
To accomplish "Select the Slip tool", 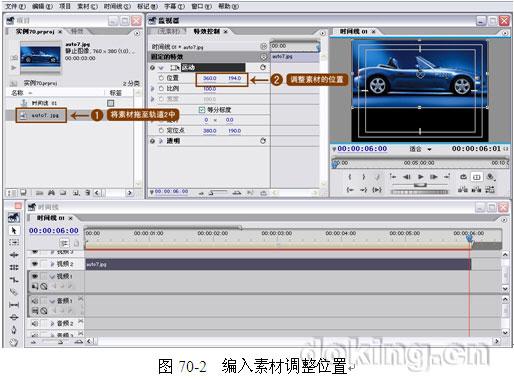I will (x=14, y=305).
